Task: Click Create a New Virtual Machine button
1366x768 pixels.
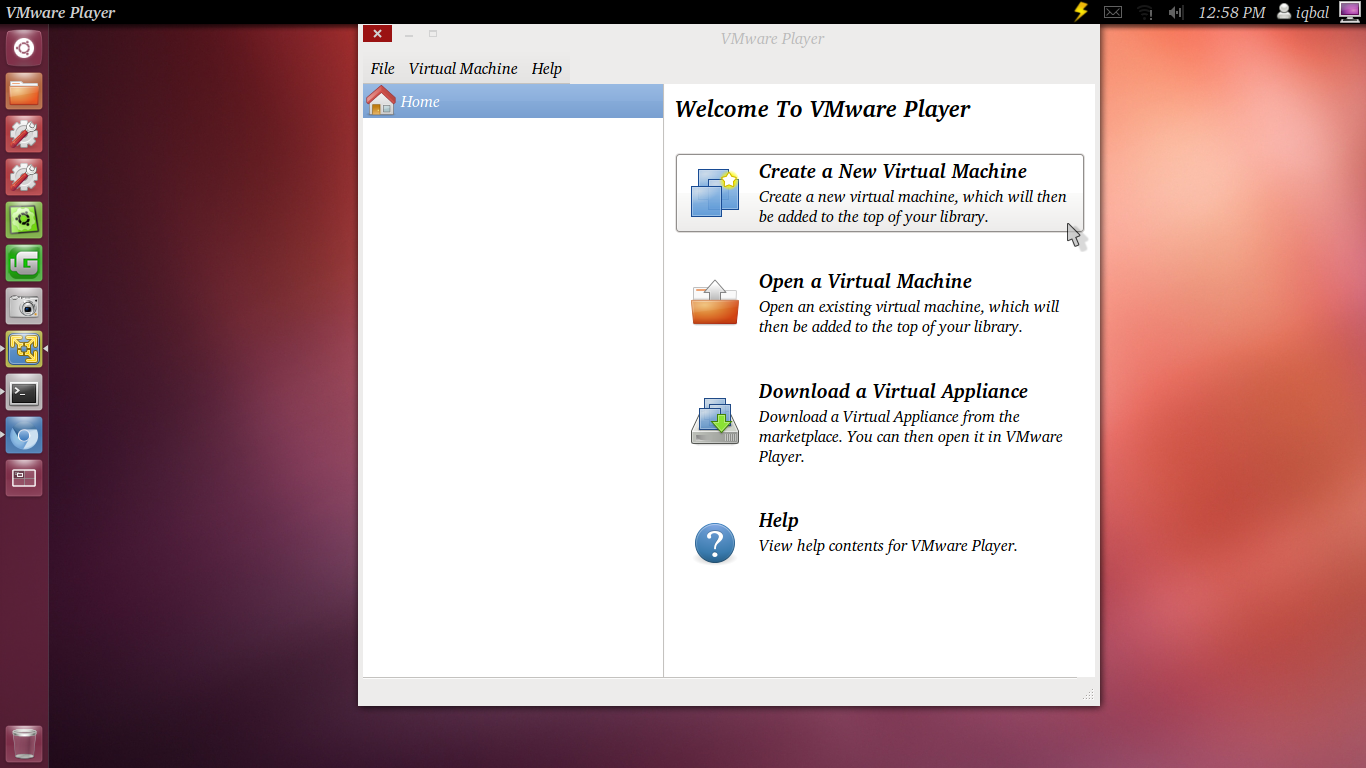Action: click(880, 193)
